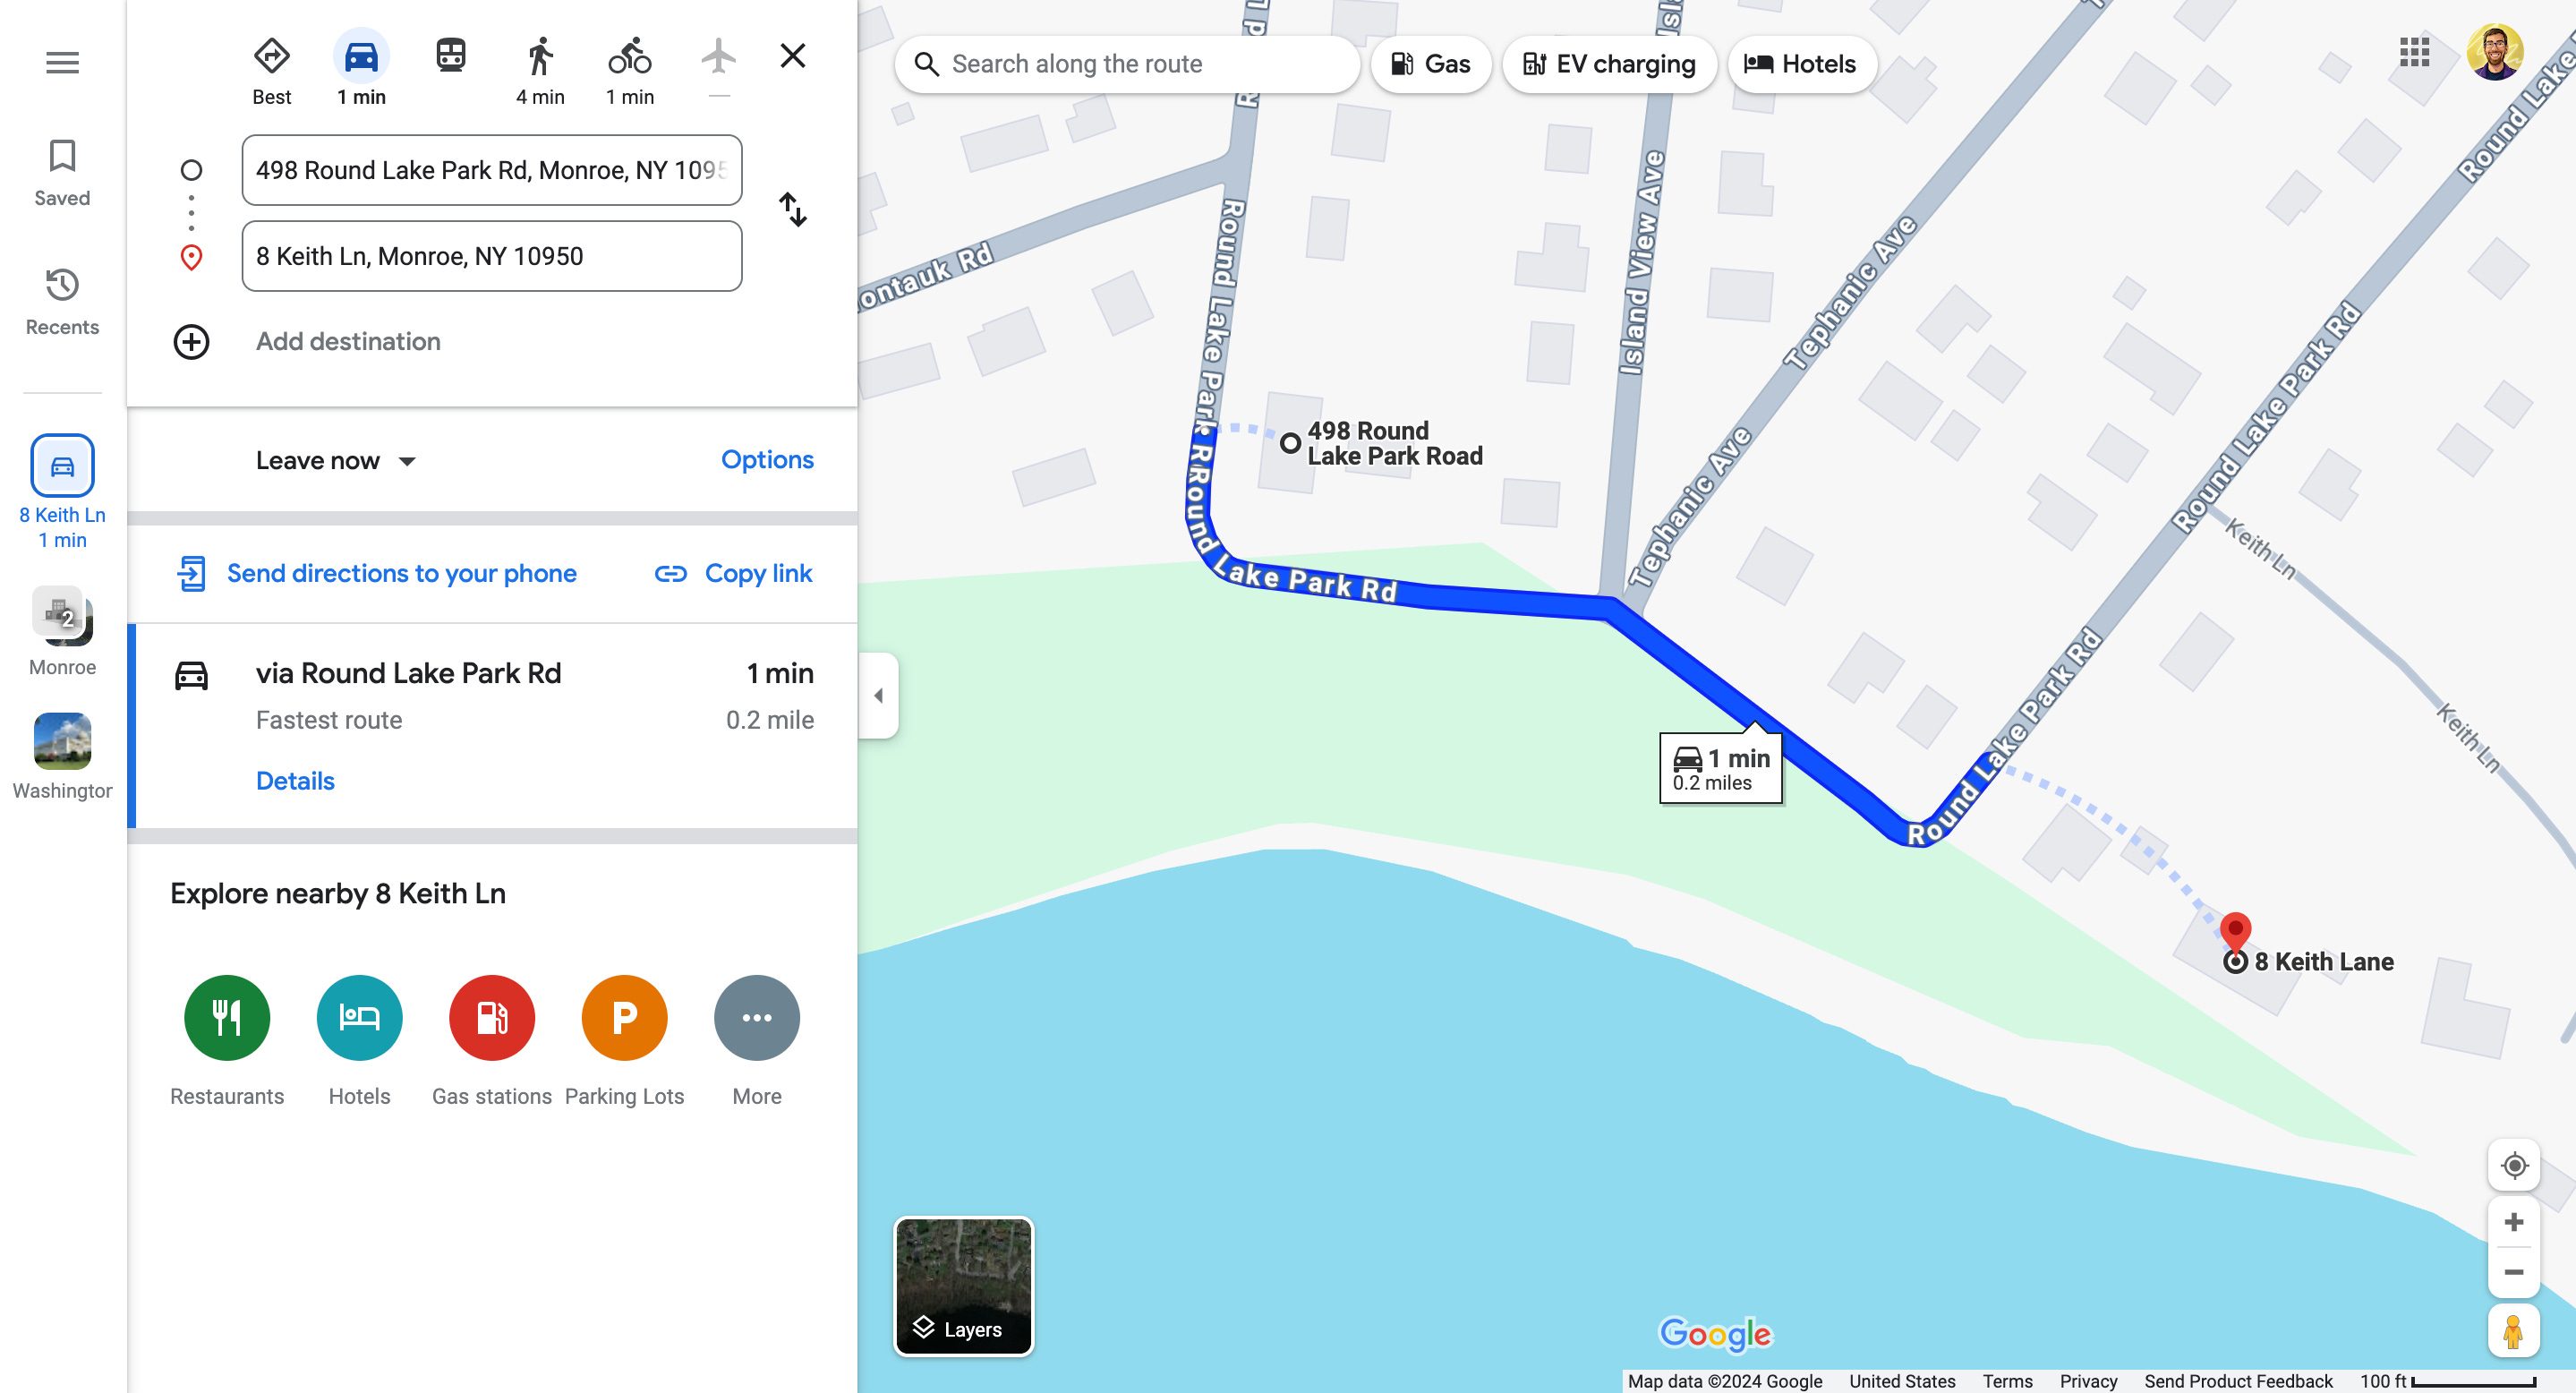Zoom in on the map

[x=2513, y=1222]
